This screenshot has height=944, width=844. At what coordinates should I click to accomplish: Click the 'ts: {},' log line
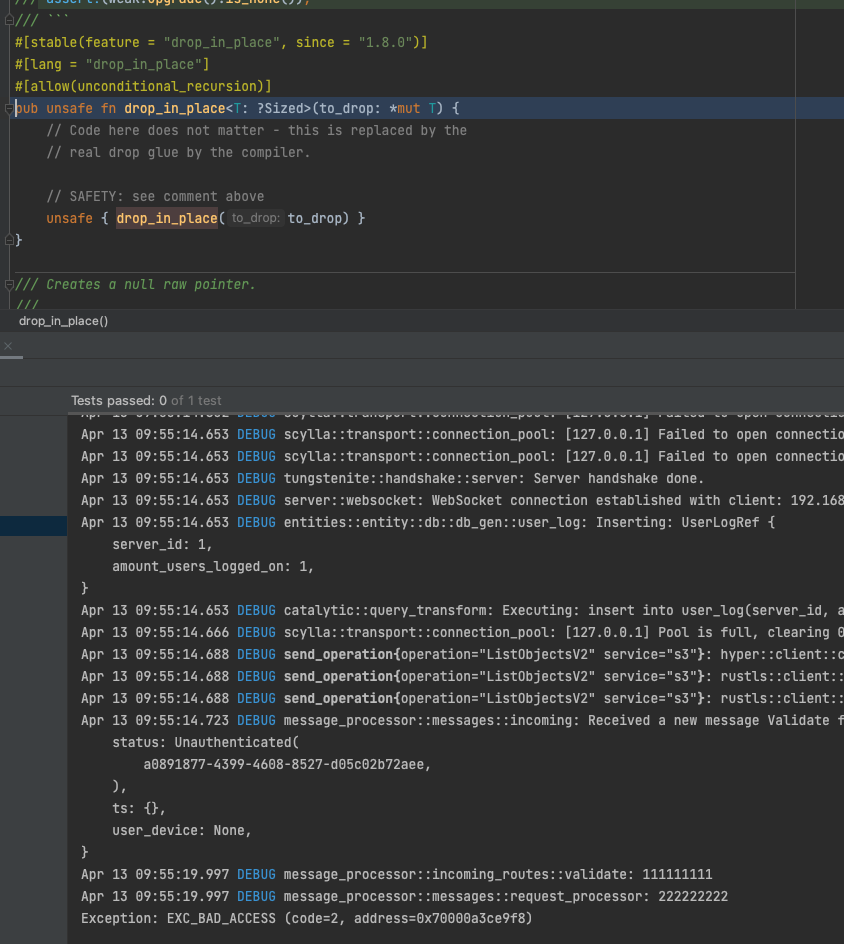tap(139, 809)
